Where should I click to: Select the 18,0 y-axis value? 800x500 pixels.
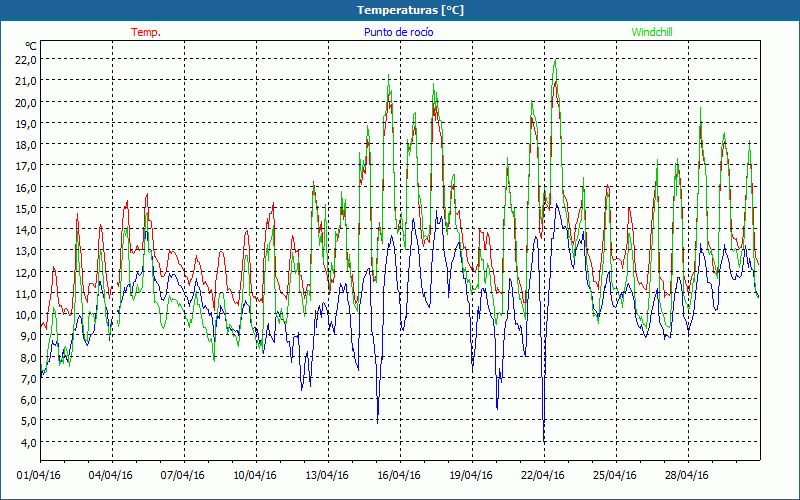(27, 144)
